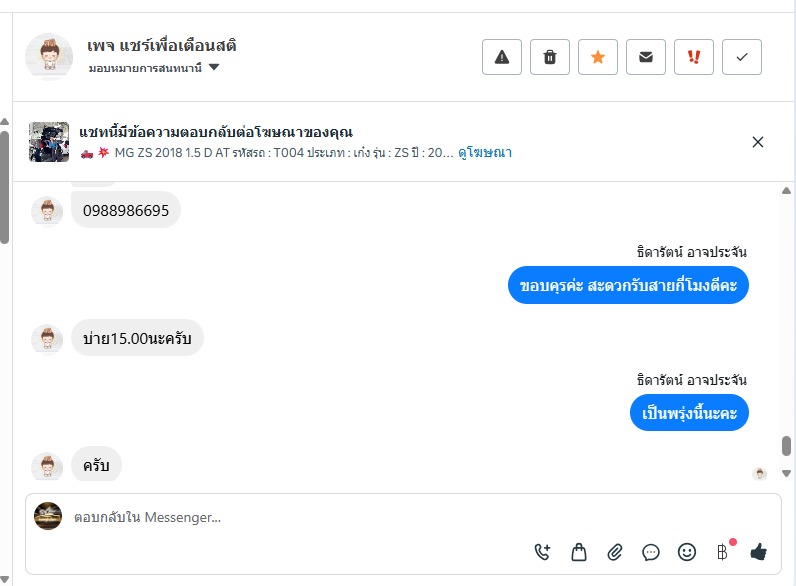Dismiss the ad reply banner
Screen dimensions: 796x586
click(758, 142)
